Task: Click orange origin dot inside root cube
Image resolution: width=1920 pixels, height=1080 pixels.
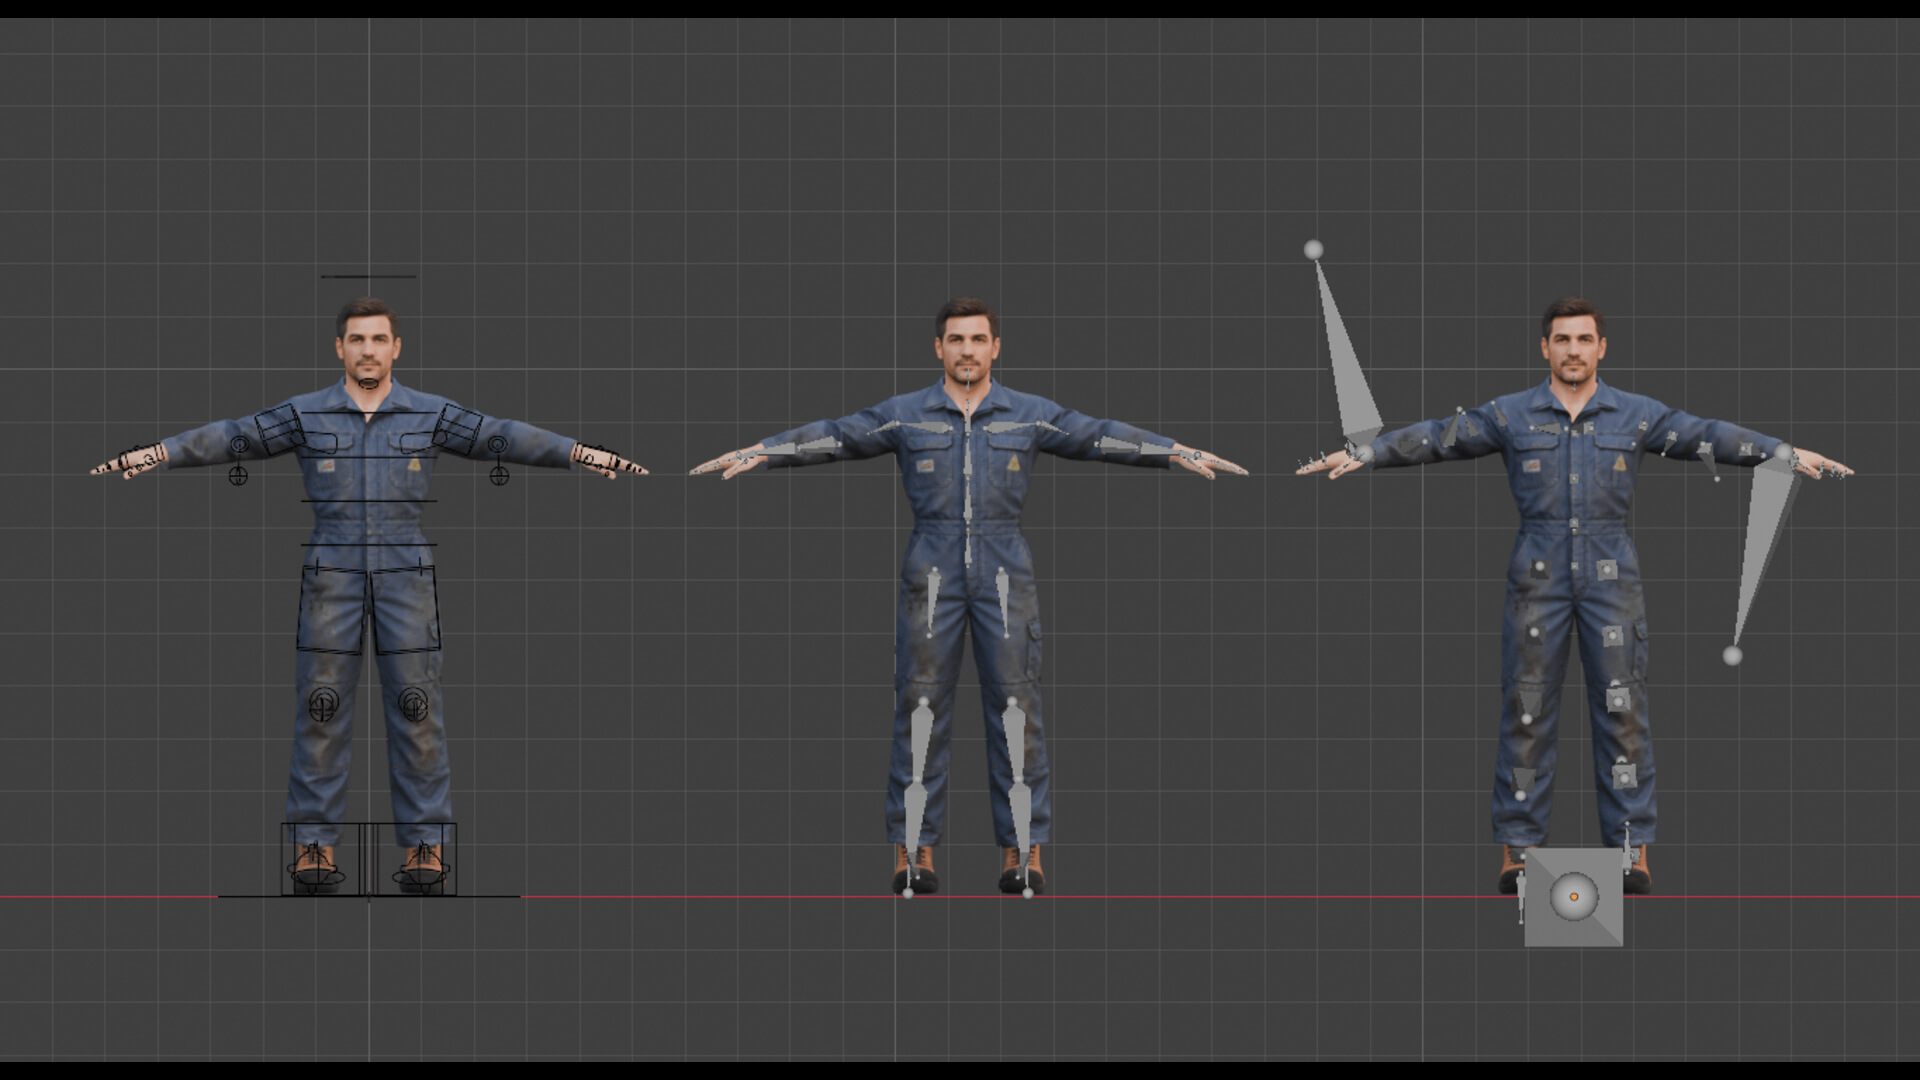Action: point(1574,897)
